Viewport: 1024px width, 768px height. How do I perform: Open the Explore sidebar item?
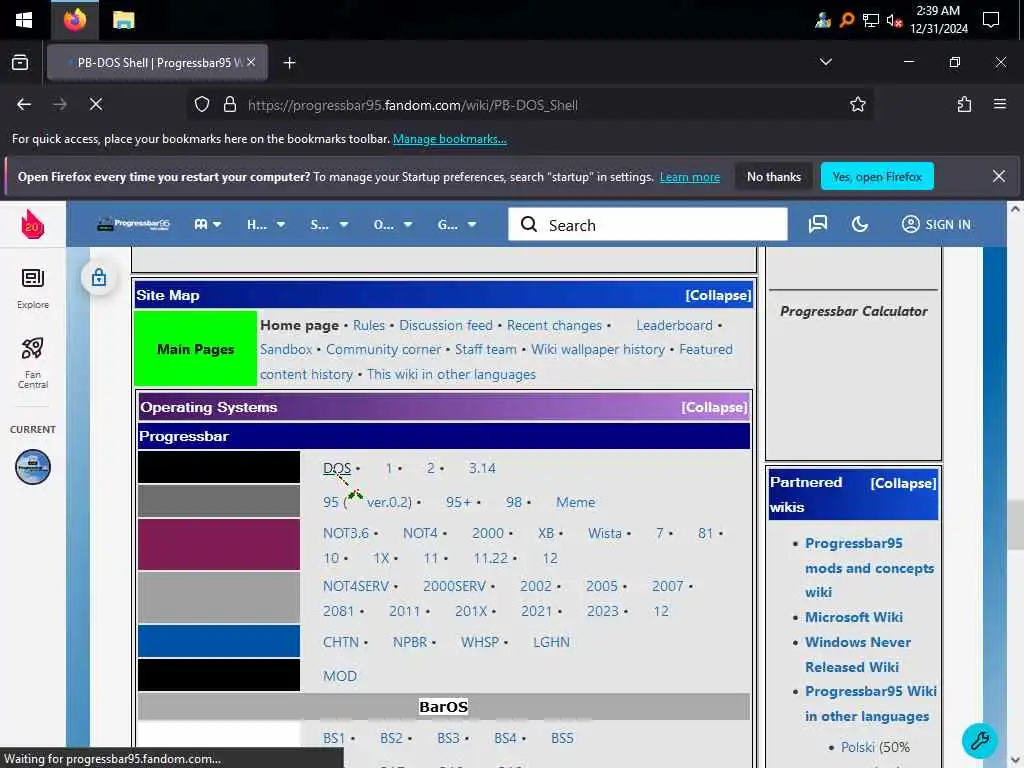point(33,289)
